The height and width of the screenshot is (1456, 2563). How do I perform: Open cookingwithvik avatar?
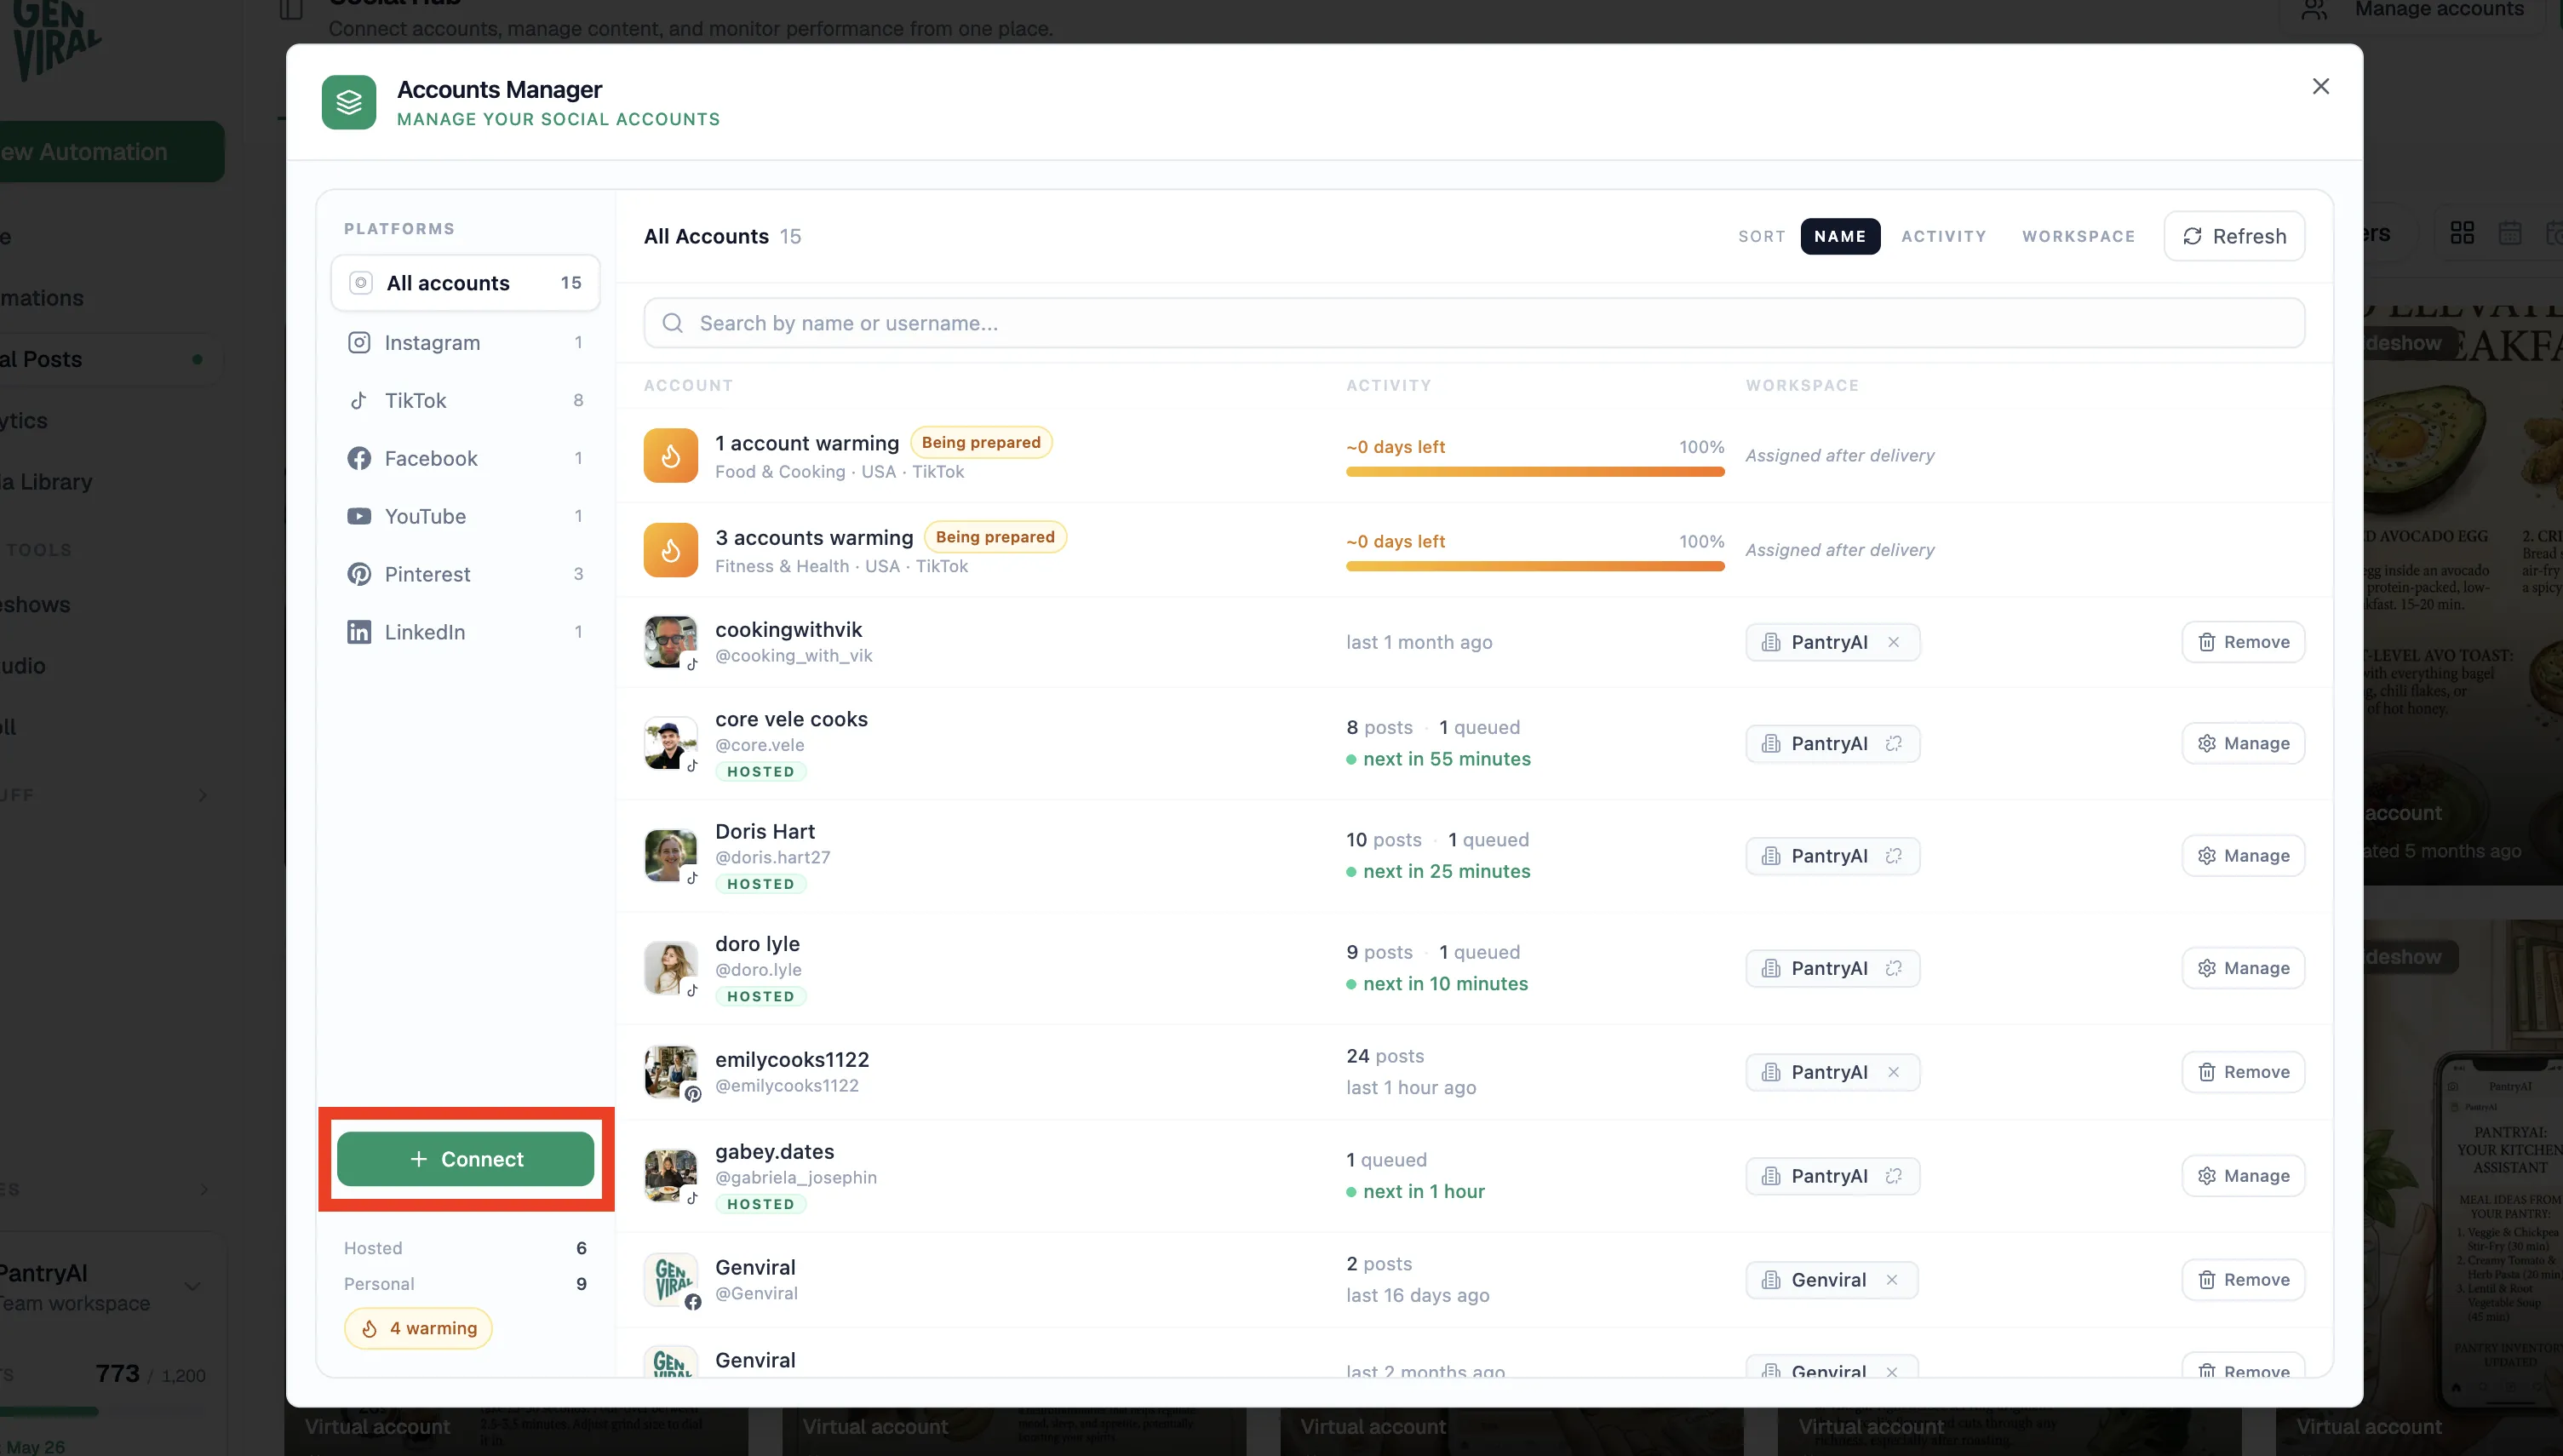pyautogui.click(x=670, y=642)
